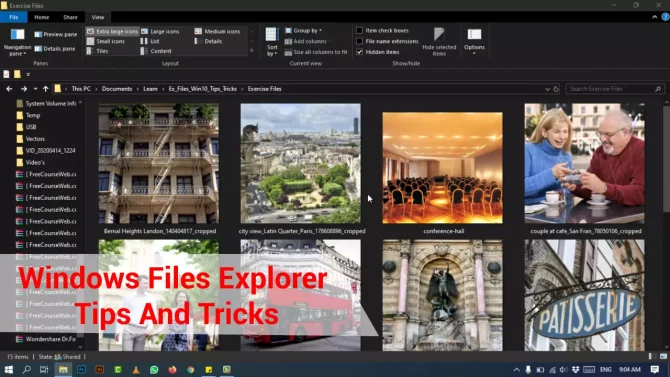670x377 pixels.
Task: Open the Navigation pane menu
Action: [17, 42]
